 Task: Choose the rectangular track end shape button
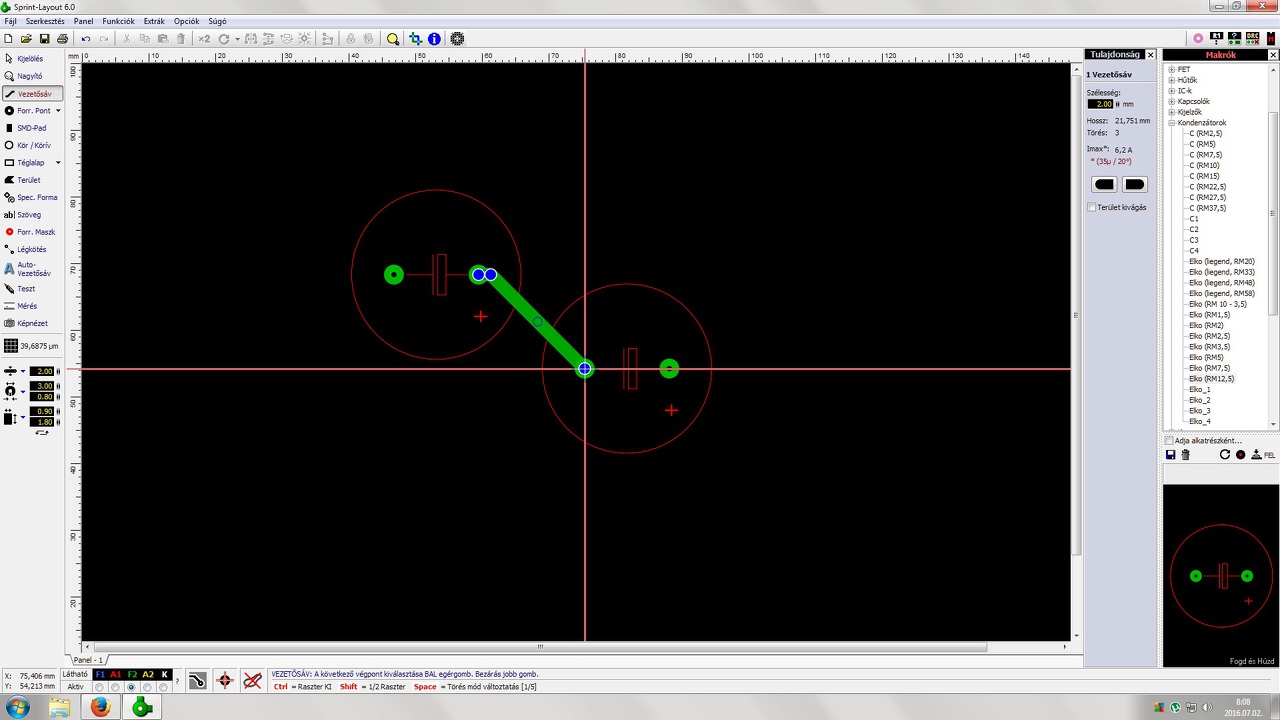[x=1104, y=184]
